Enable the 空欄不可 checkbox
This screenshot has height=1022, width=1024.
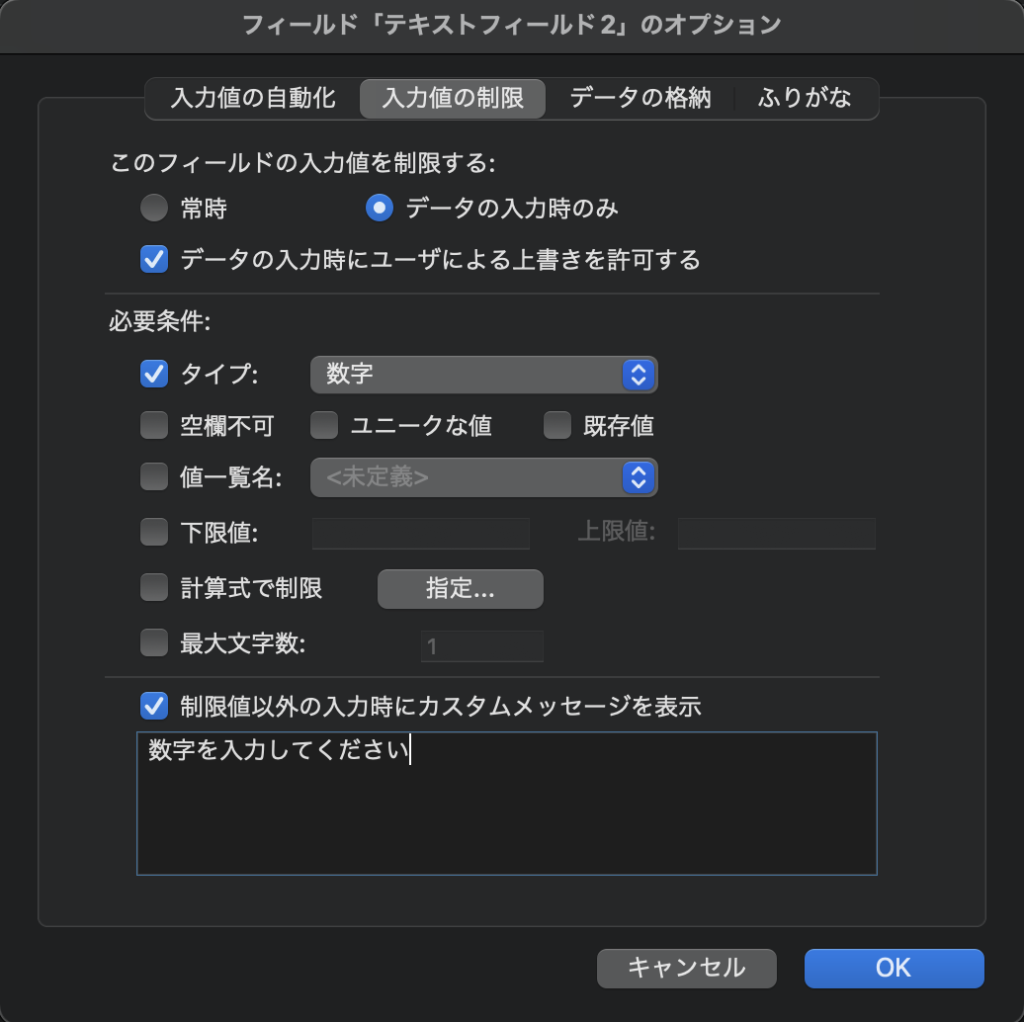pos(154,426)
